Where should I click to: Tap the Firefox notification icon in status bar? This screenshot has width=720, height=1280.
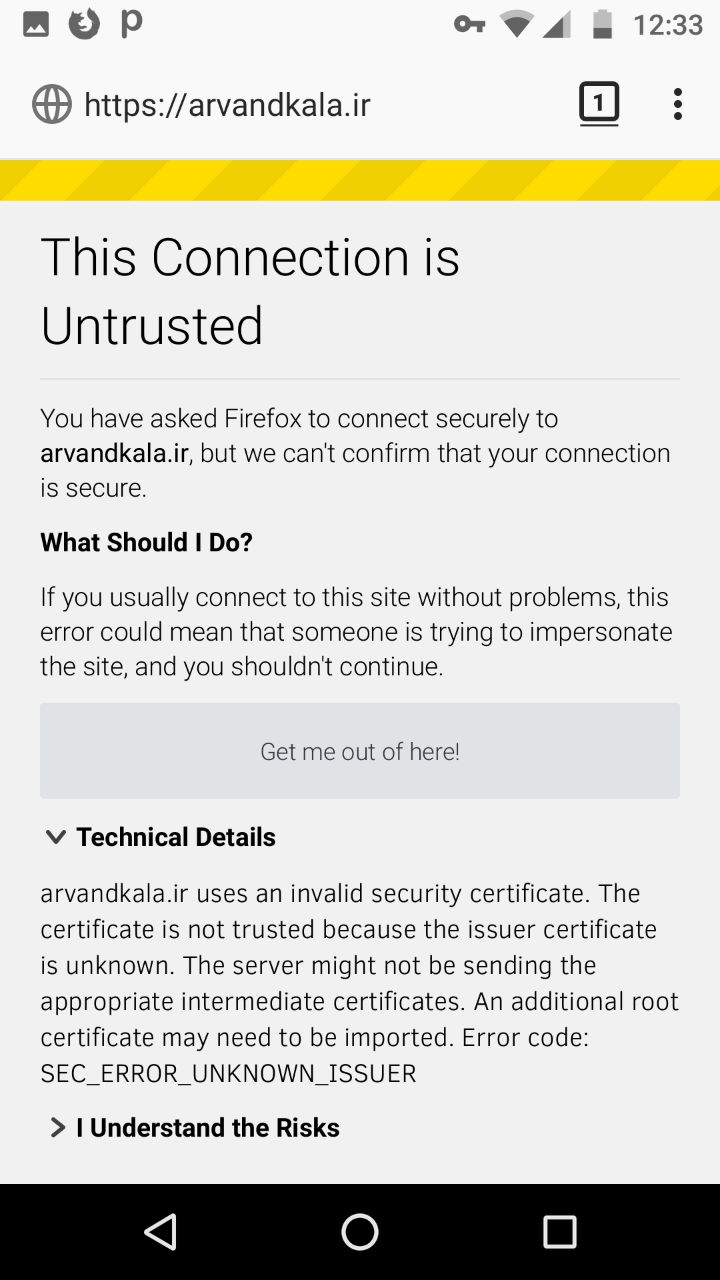click(84, 24)
